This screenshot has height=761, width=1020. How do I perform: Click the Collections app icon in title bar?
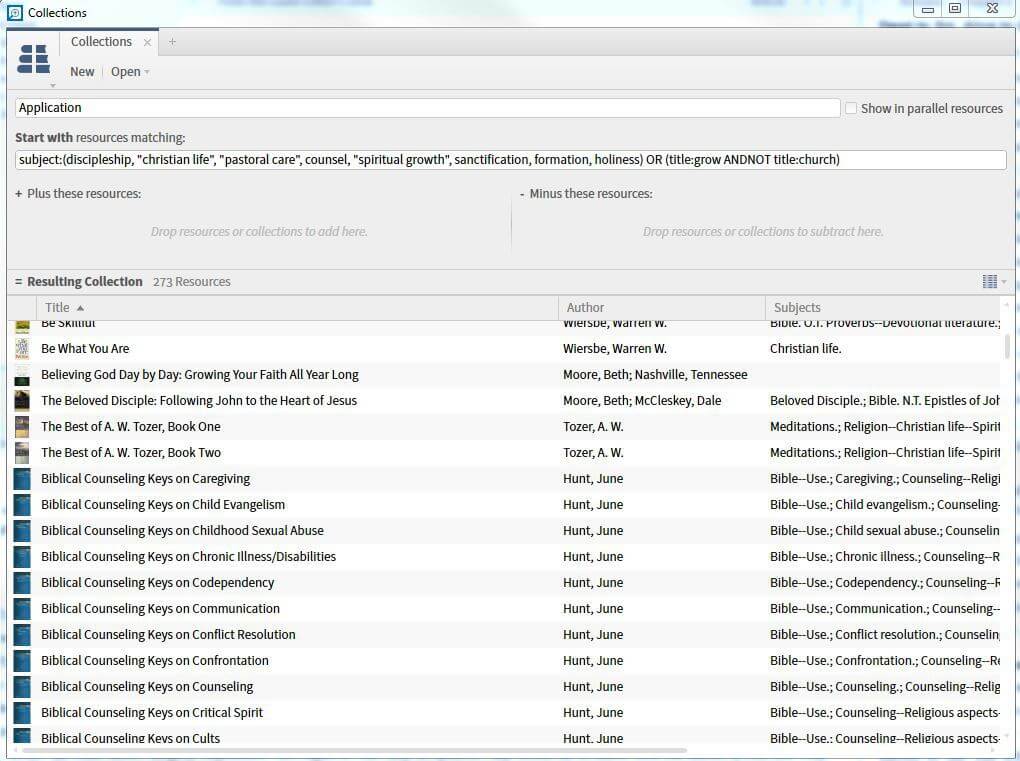[14, 13]
